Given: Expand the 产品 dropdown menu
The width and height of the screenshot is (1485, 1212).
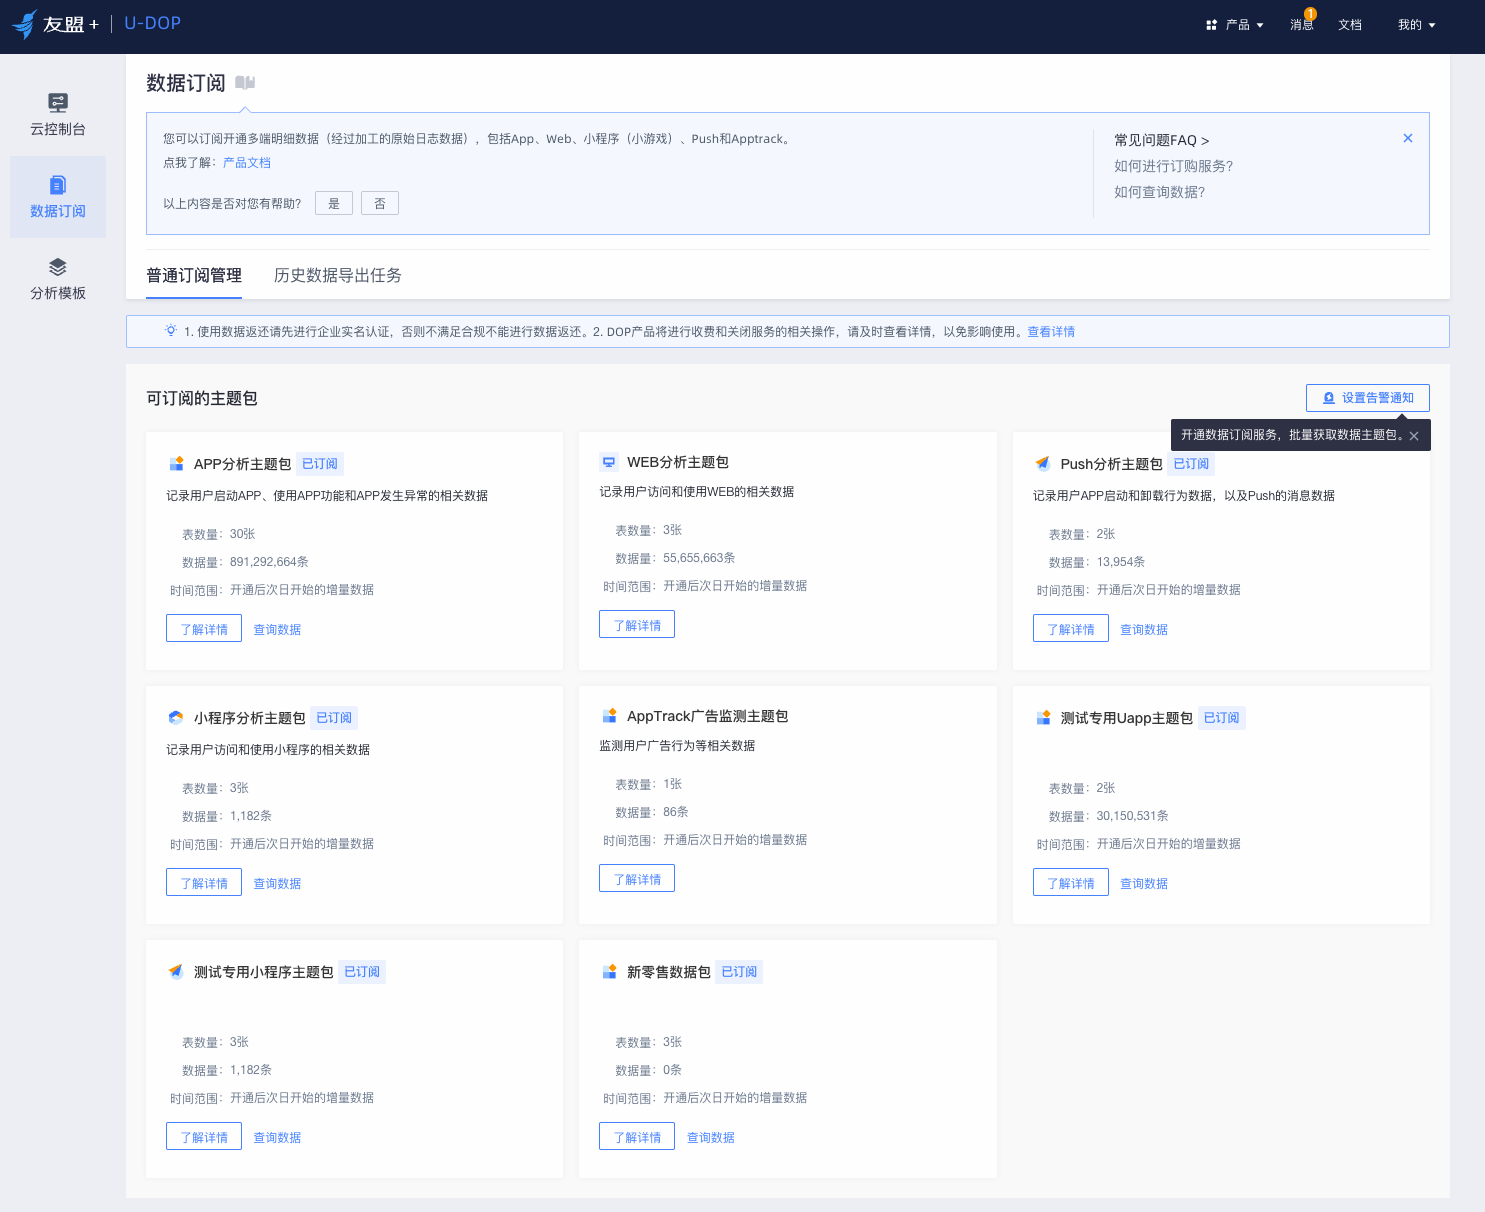Looking at the screenshot, I should [x=1236, y=25].
